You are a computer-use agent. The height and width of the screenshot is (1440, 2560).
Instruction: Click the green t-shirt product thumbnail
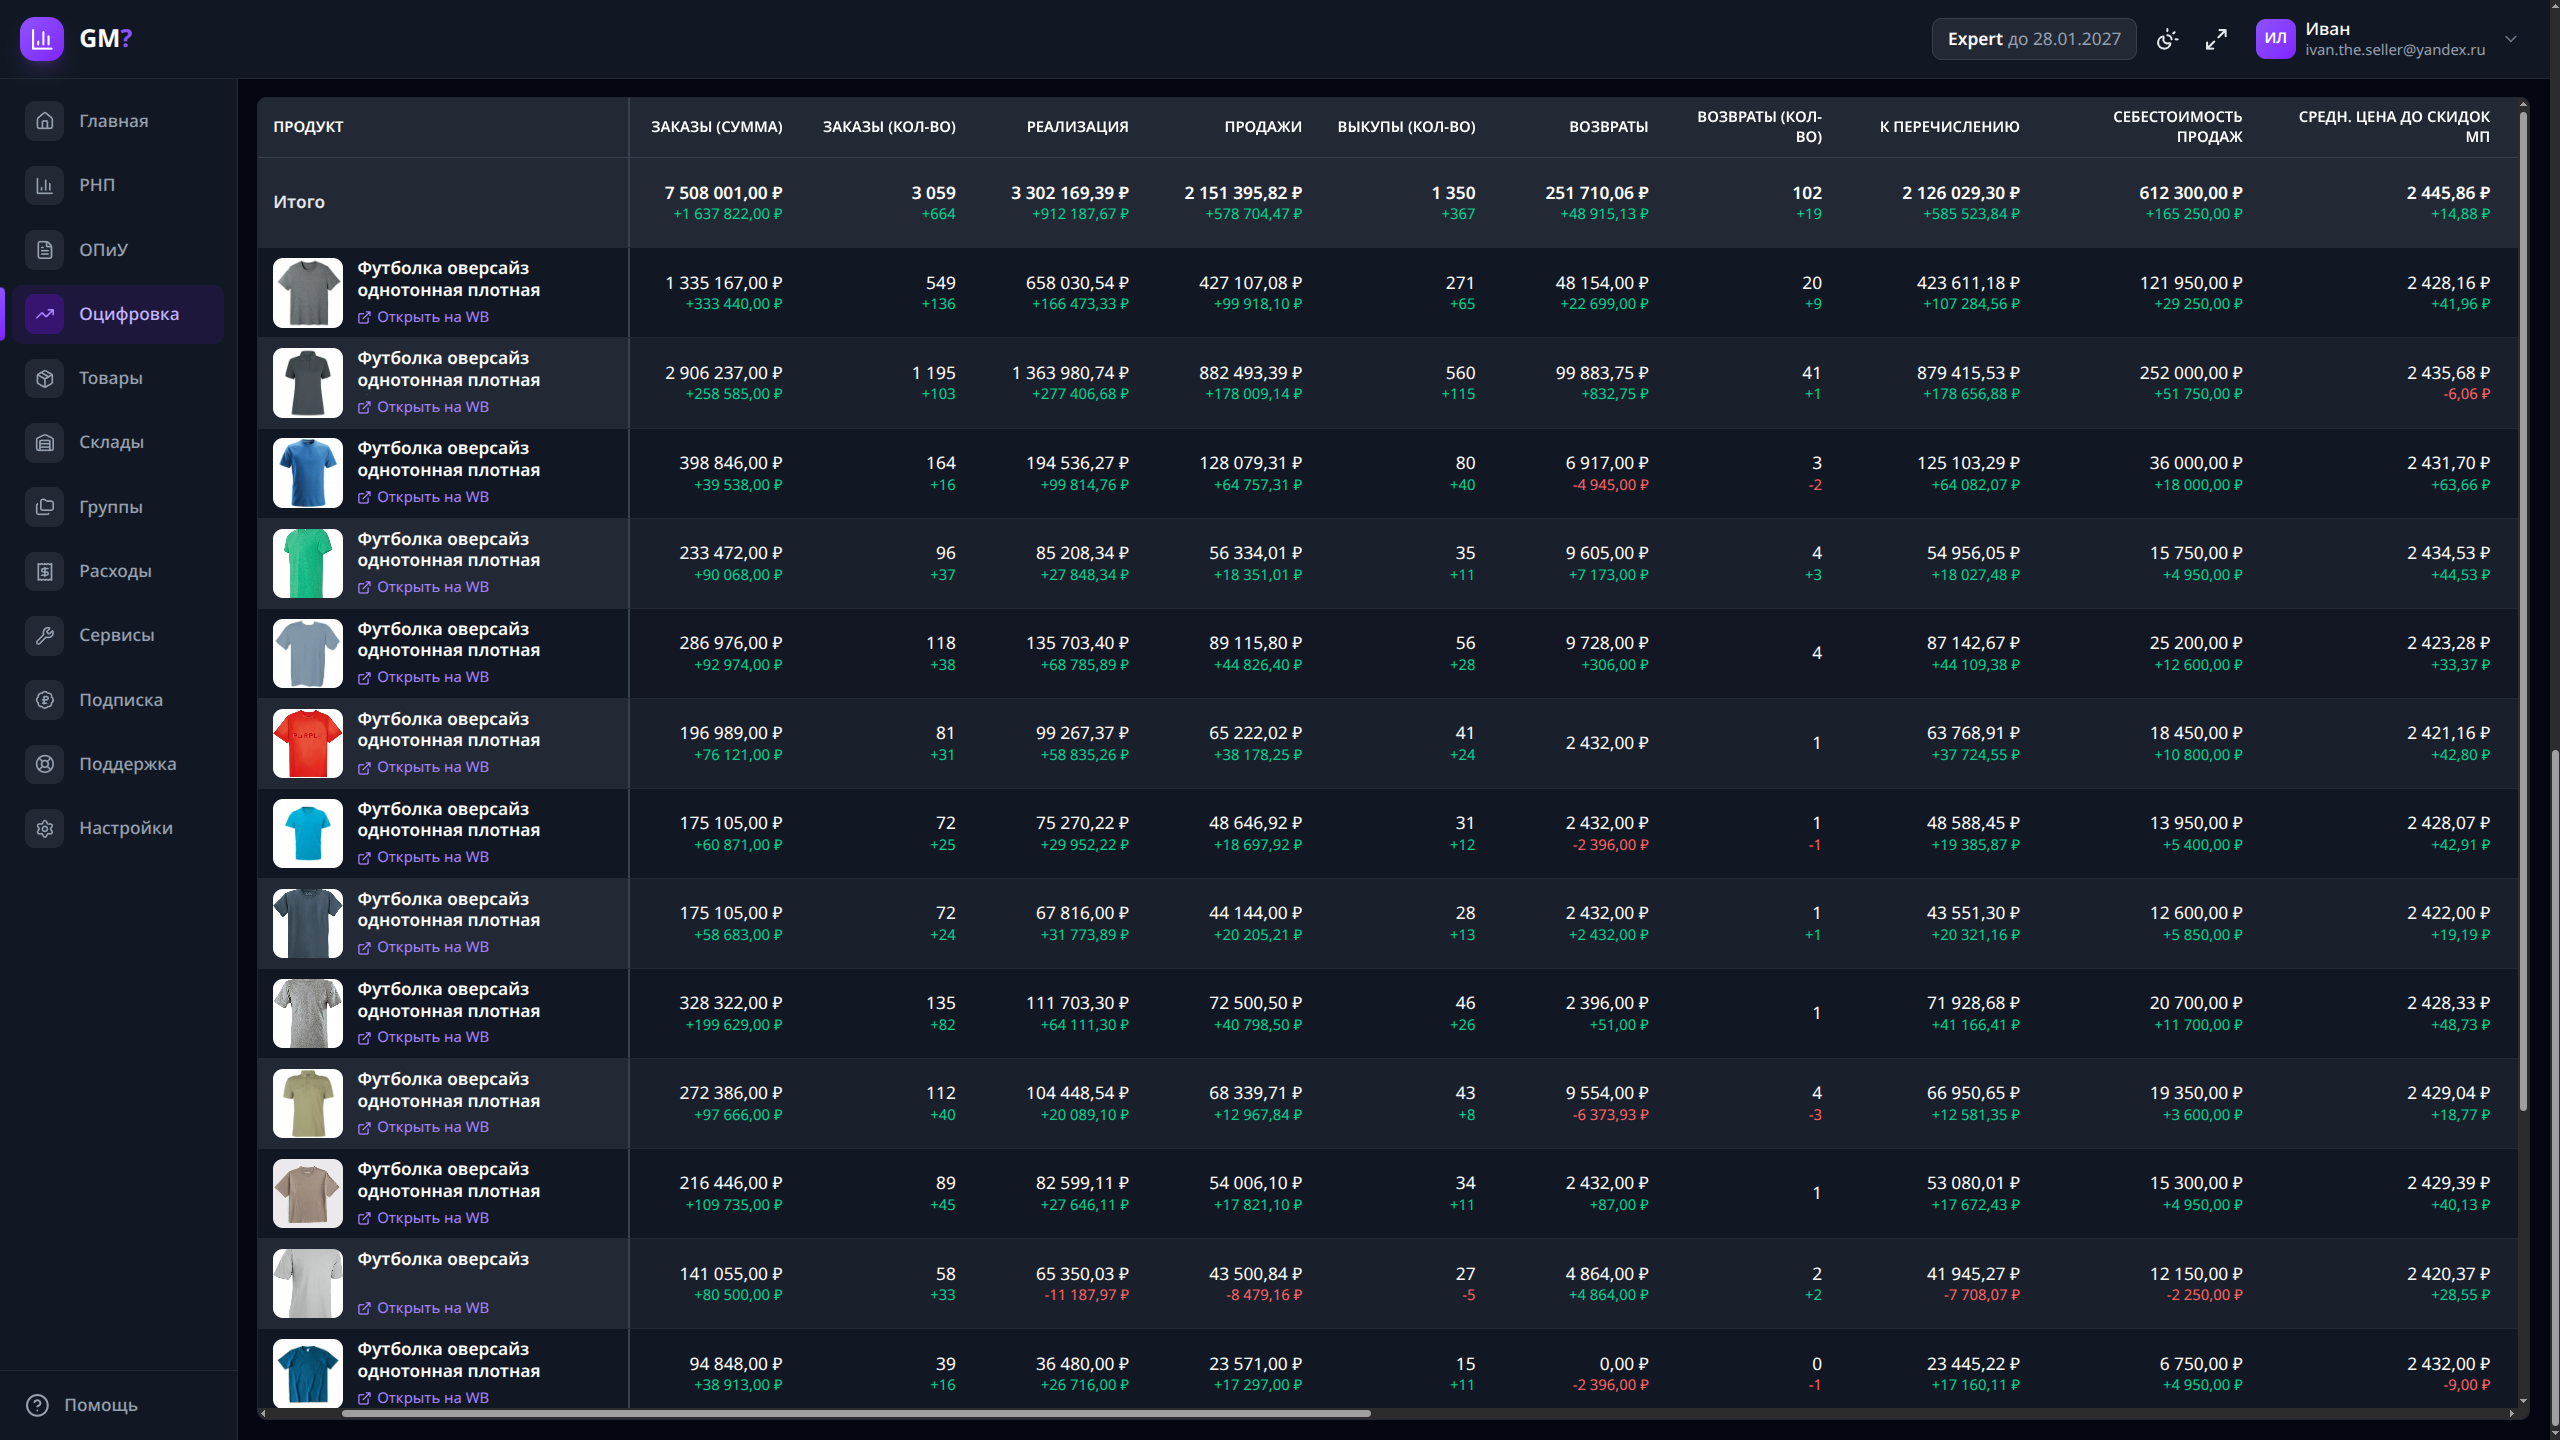coord(307,563)
